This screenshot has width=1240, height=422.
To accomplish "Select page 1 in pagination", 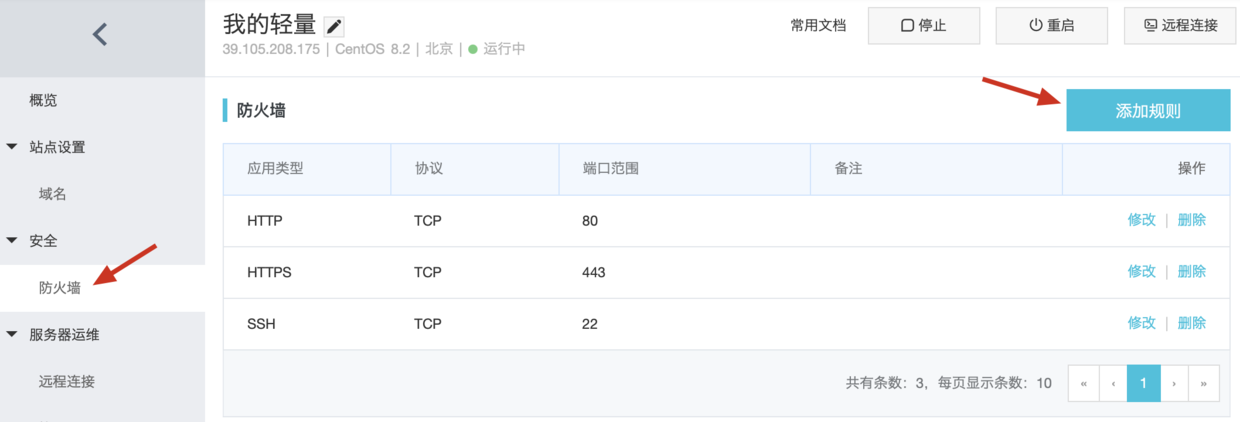I will point(1143,383).
